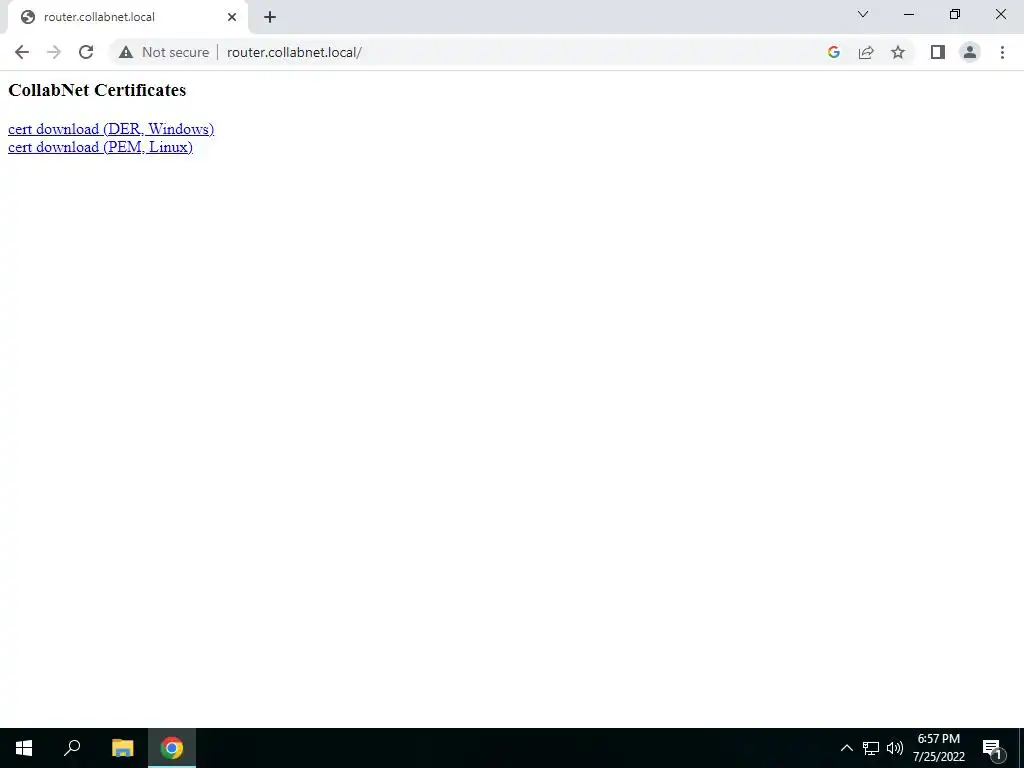
Task: Share this page using the share icon
Action: (866, 52)
